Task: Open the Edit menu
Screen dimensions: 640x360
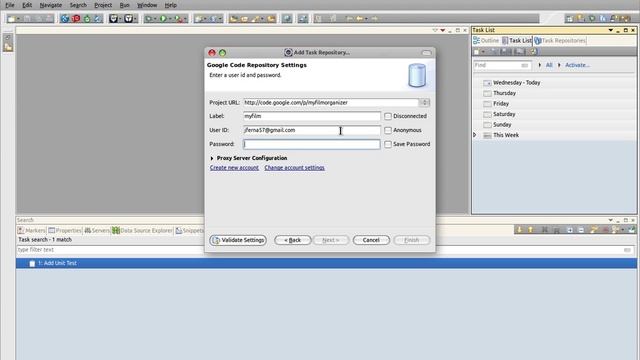Action: pos(27,5)
